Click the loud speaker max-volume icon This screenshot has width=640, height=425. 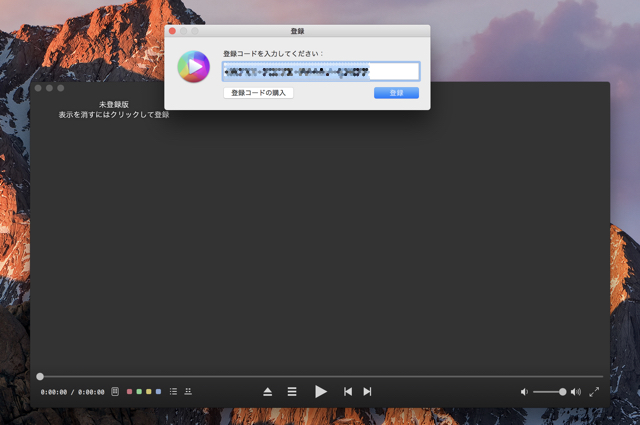point(575,392)
